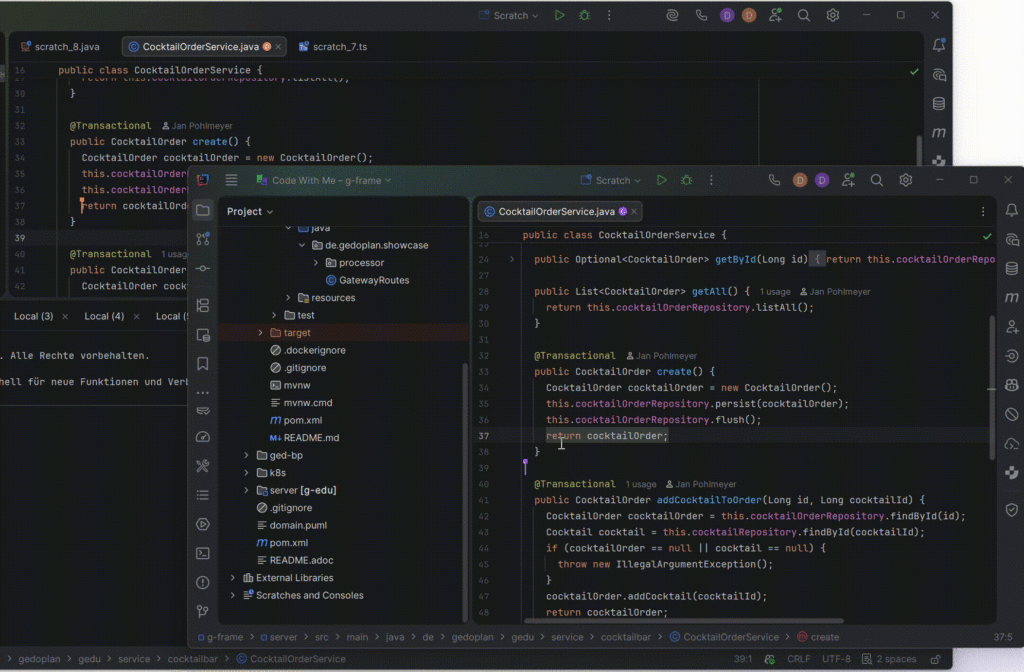Unfold the collapsed getById method at line 24

(512, 259)
